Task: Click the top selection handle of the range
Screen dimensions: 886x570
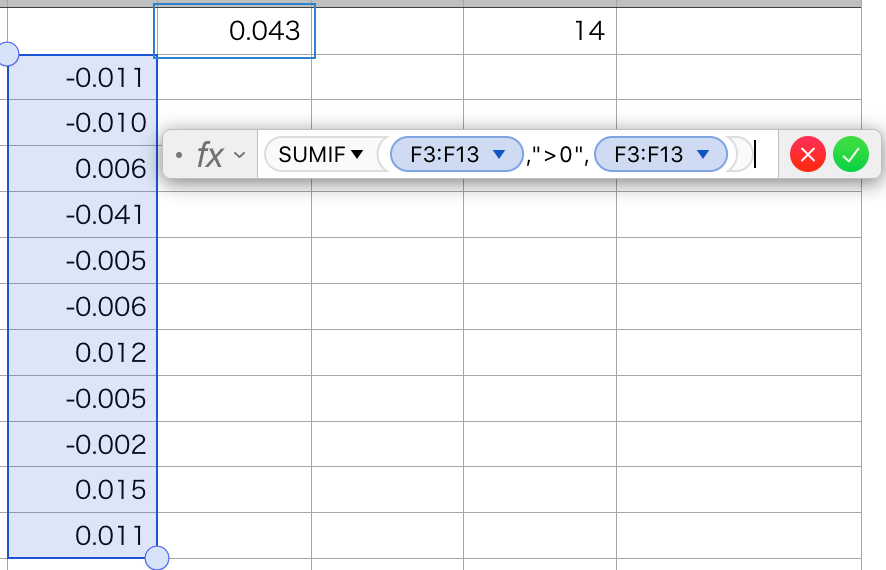Action: pos(8,54)
